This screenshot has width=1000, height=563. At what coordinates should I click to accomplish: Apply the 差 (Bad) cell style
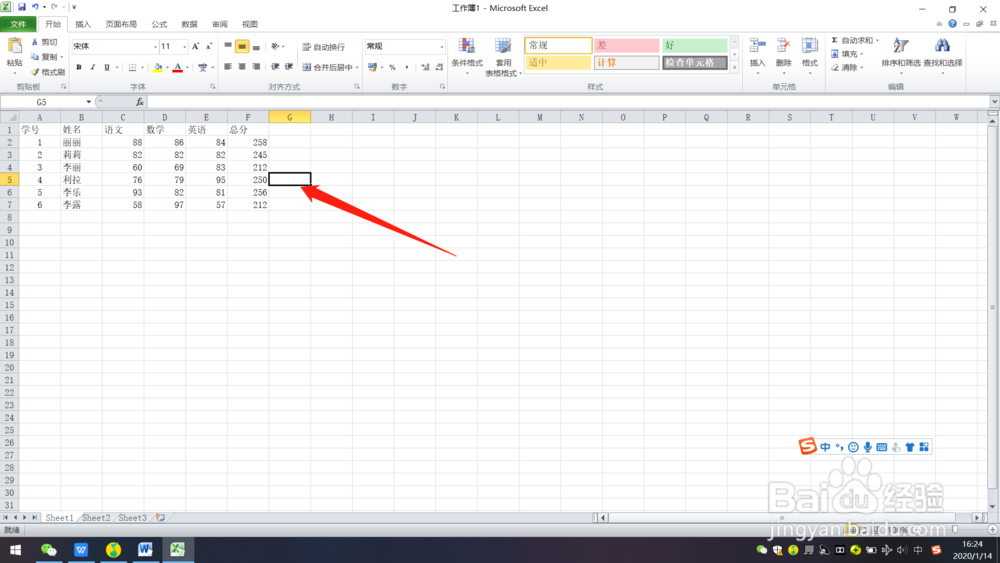coord(626,45)
